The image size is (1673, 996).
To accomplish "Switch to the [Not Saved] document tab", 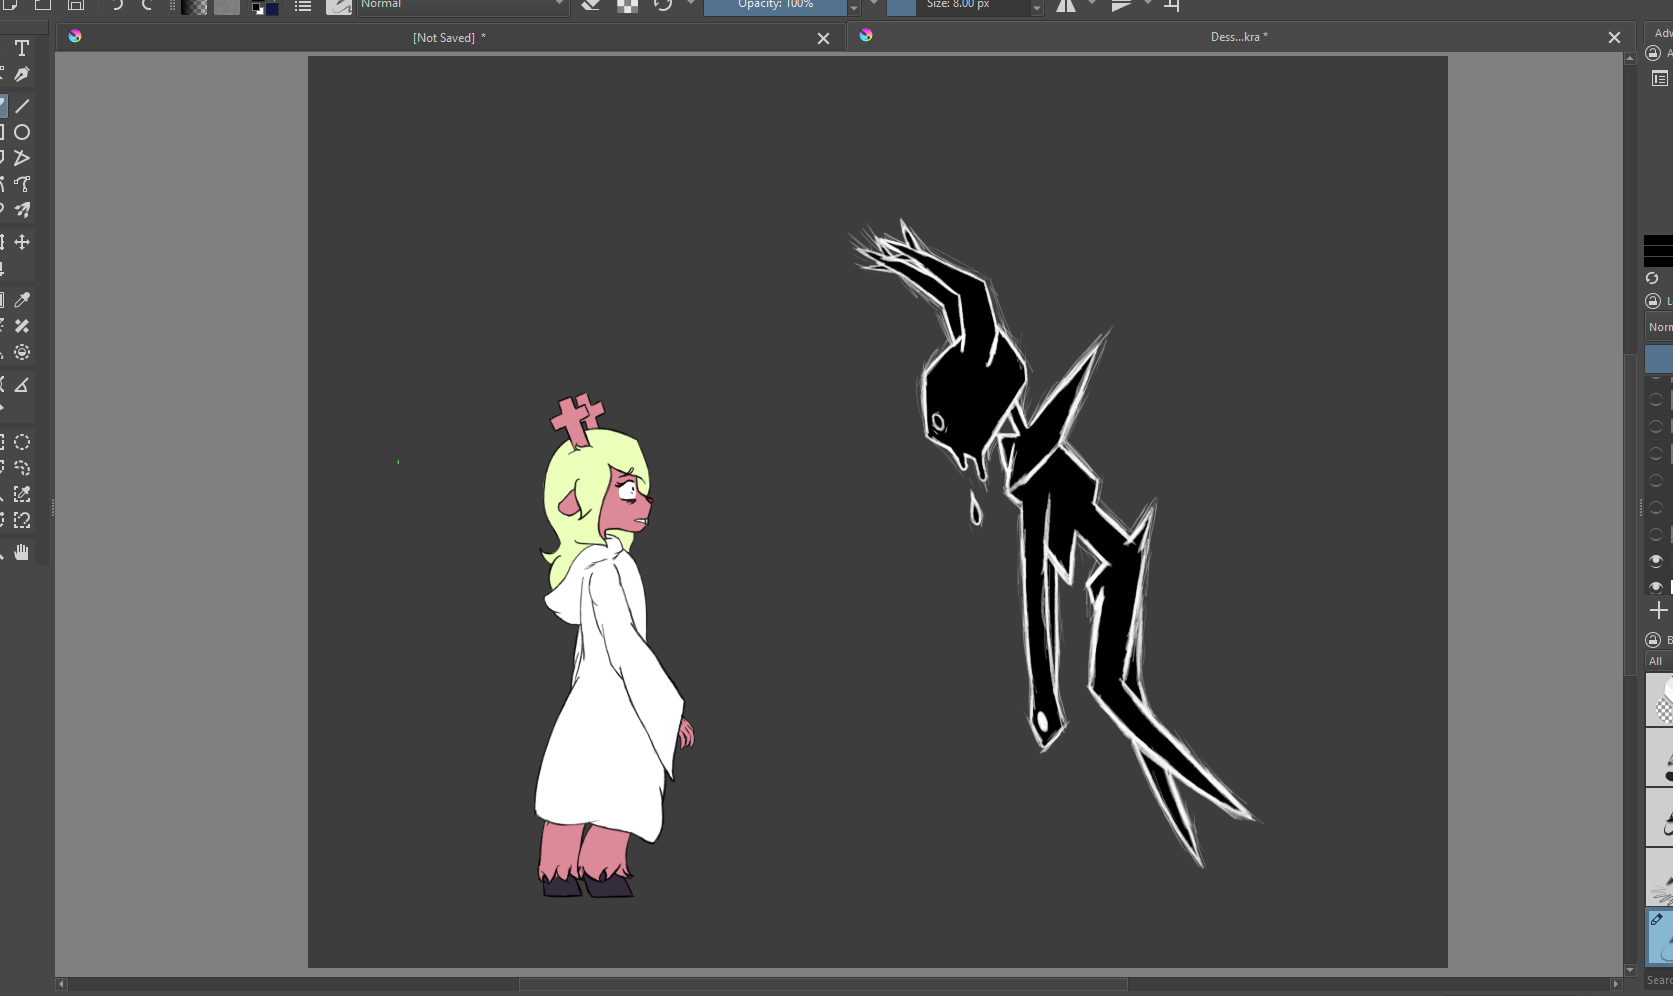I will click(x=450, y=38).
